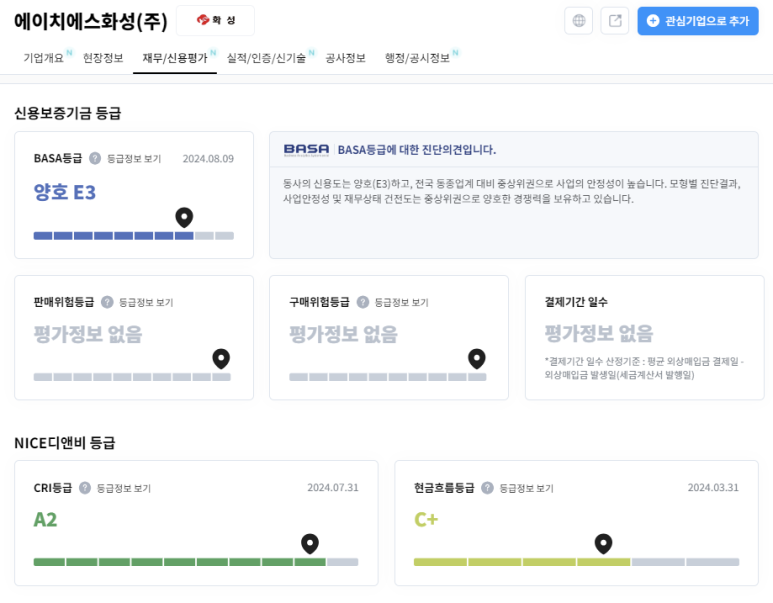Click the date 2024.07.31
Viewport: 773px width, 603px height.
(333, 488)
